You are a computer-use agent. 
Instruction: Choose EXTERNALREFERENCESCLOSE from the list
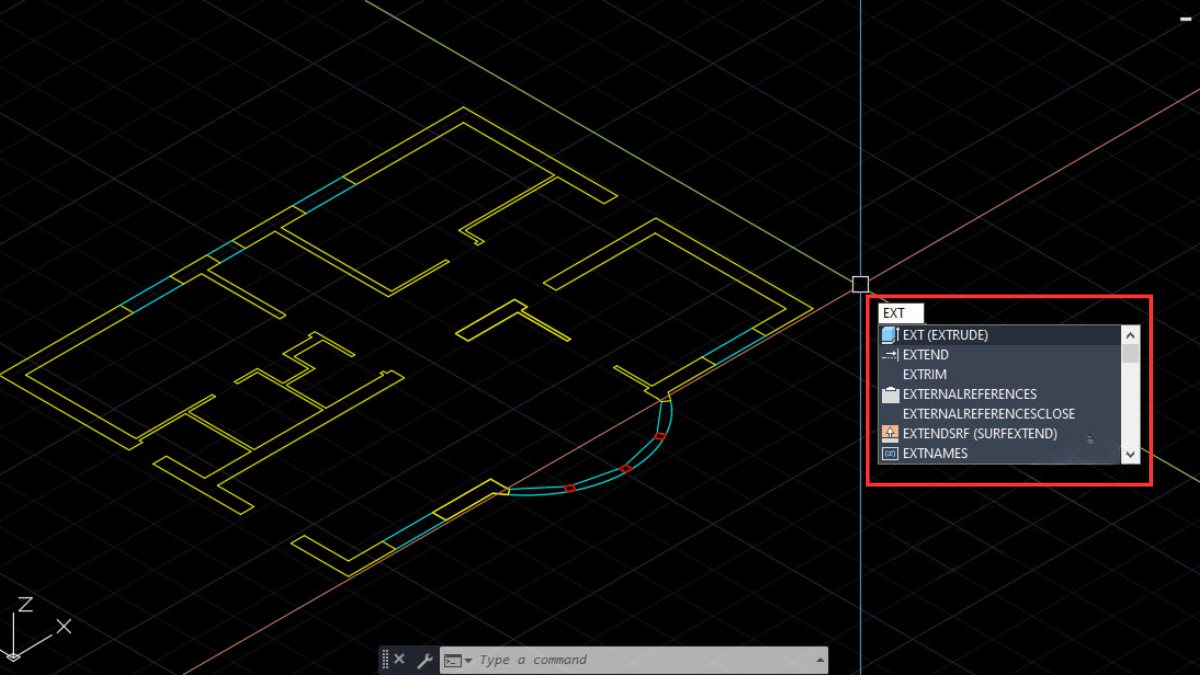(x=1000, y=414)
